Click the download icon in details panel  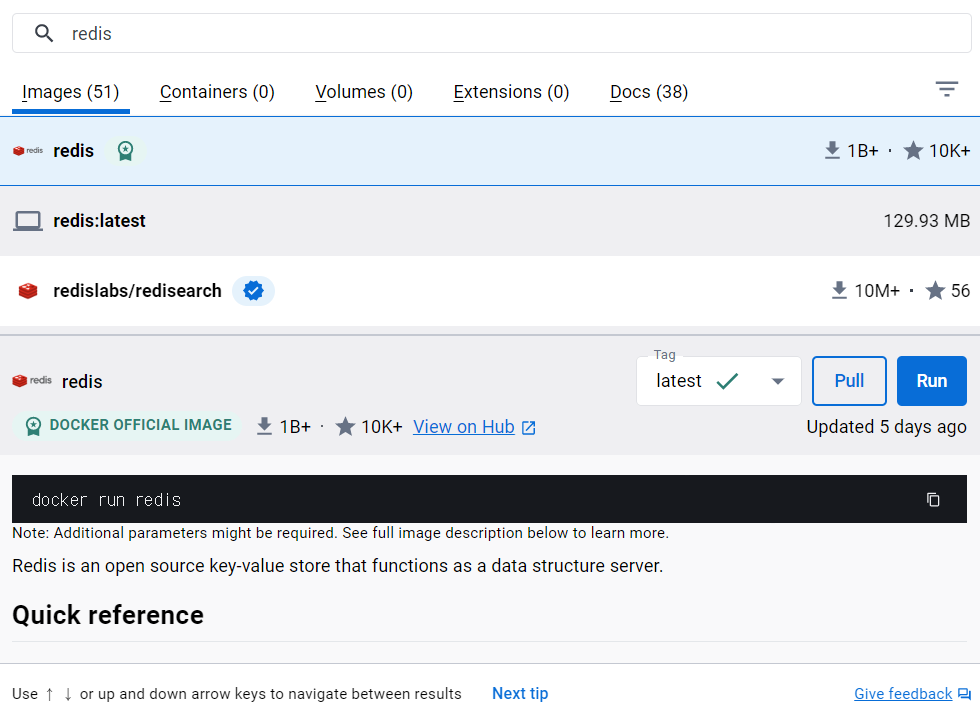264,426
